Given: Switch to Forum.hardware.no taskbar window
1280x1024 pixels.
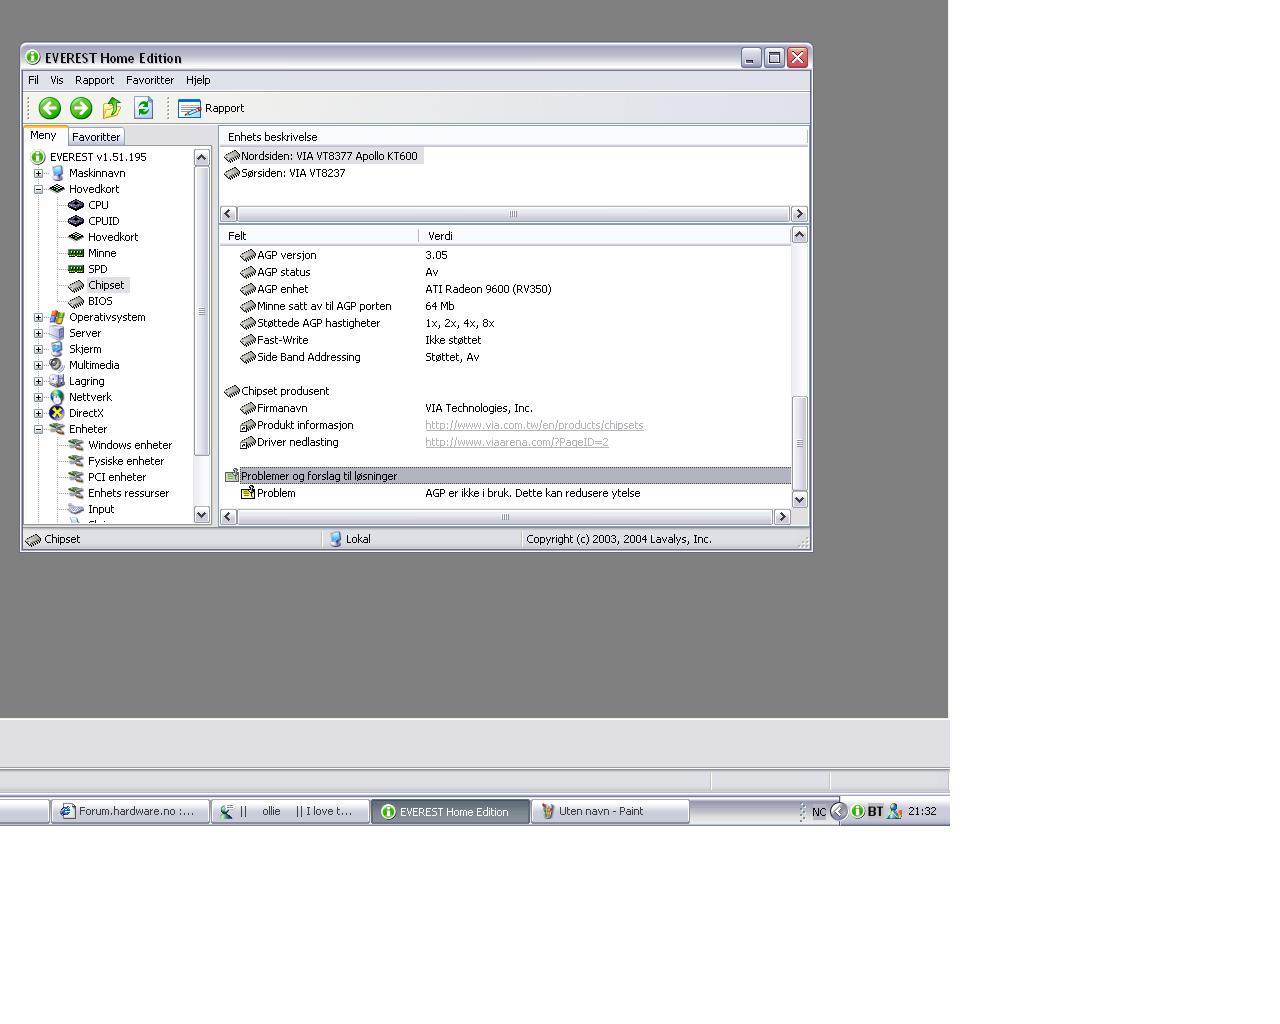Looking at the screenshot, I should (x=130, y=812).
